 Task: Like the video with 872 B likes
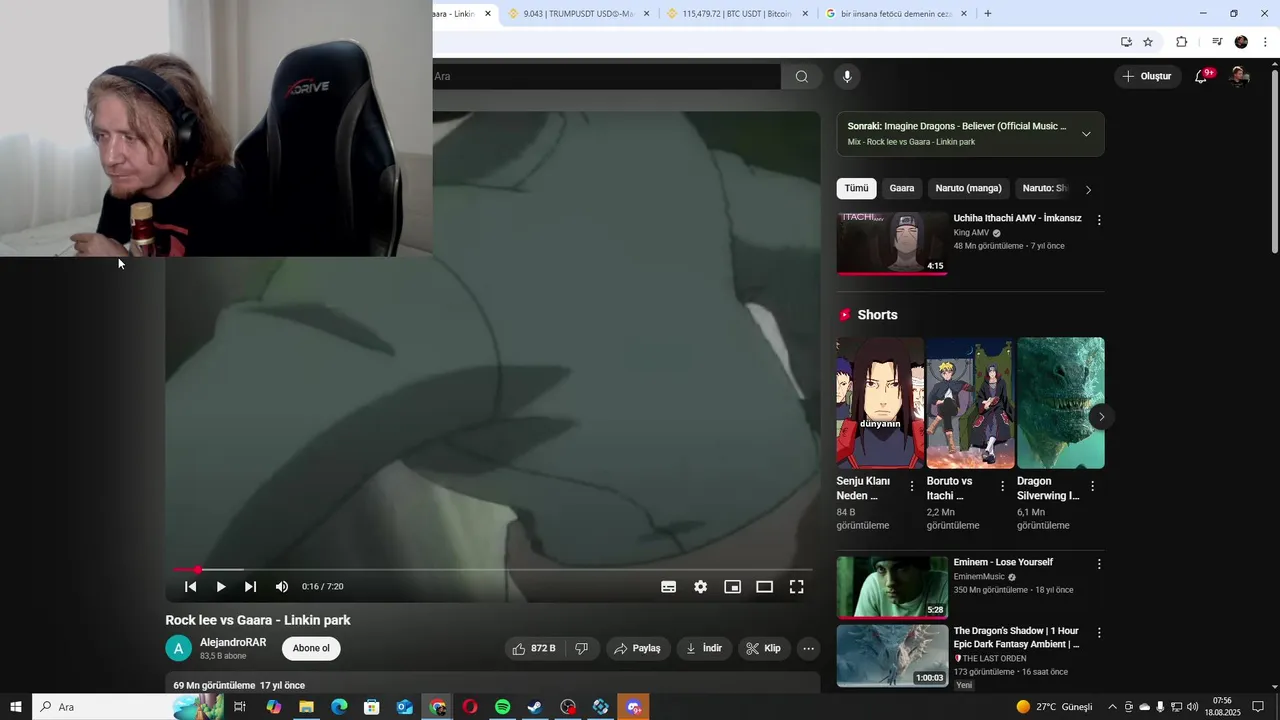click(x=534, y=648)
